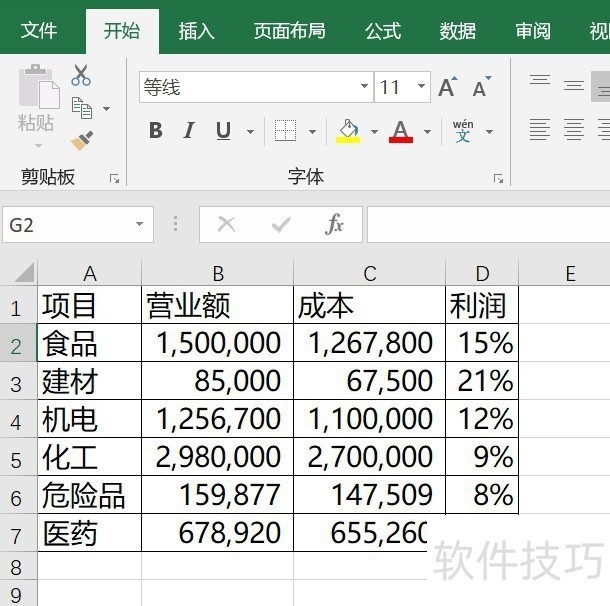The height and width of the screenshot is (606, 610).
Task: Click cell containing 85,000
Action: [x=217, y=381]
